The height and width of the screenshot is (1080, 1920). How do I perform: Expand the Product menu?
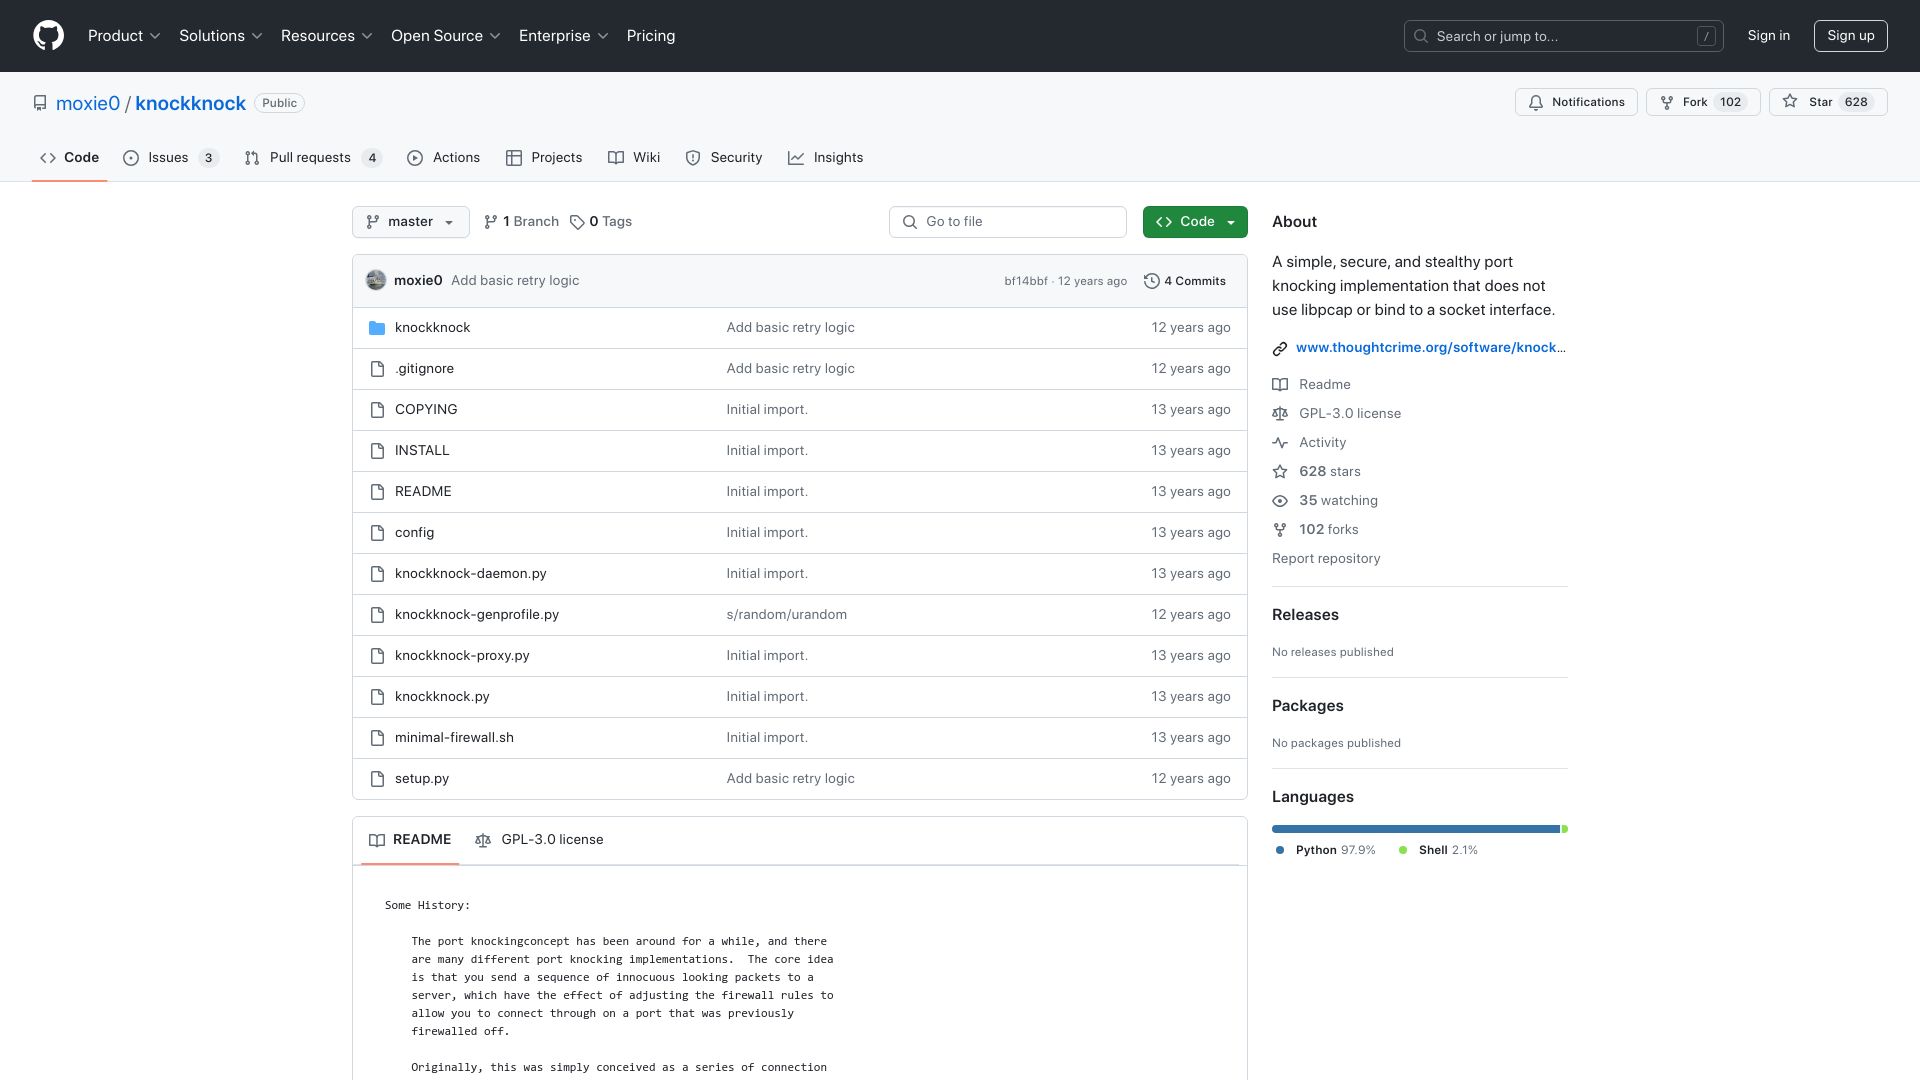(124, 36)
